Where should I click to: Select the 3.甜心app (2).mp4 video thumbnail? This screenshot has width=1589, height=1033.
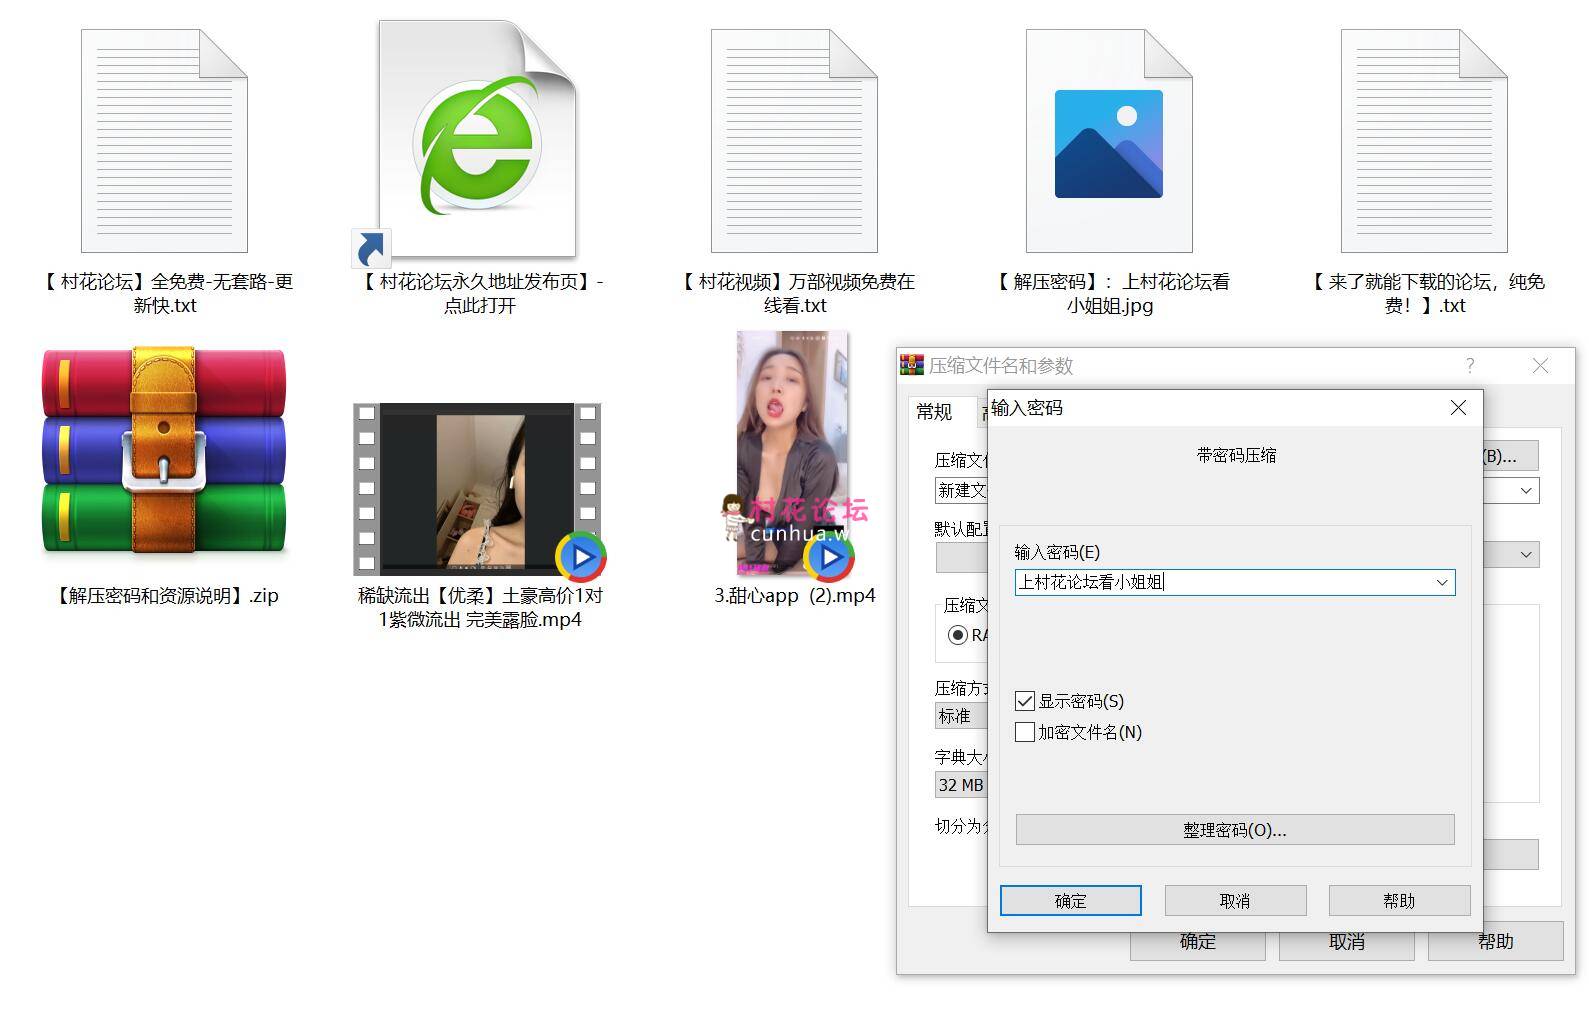click(x=794, y=453)
